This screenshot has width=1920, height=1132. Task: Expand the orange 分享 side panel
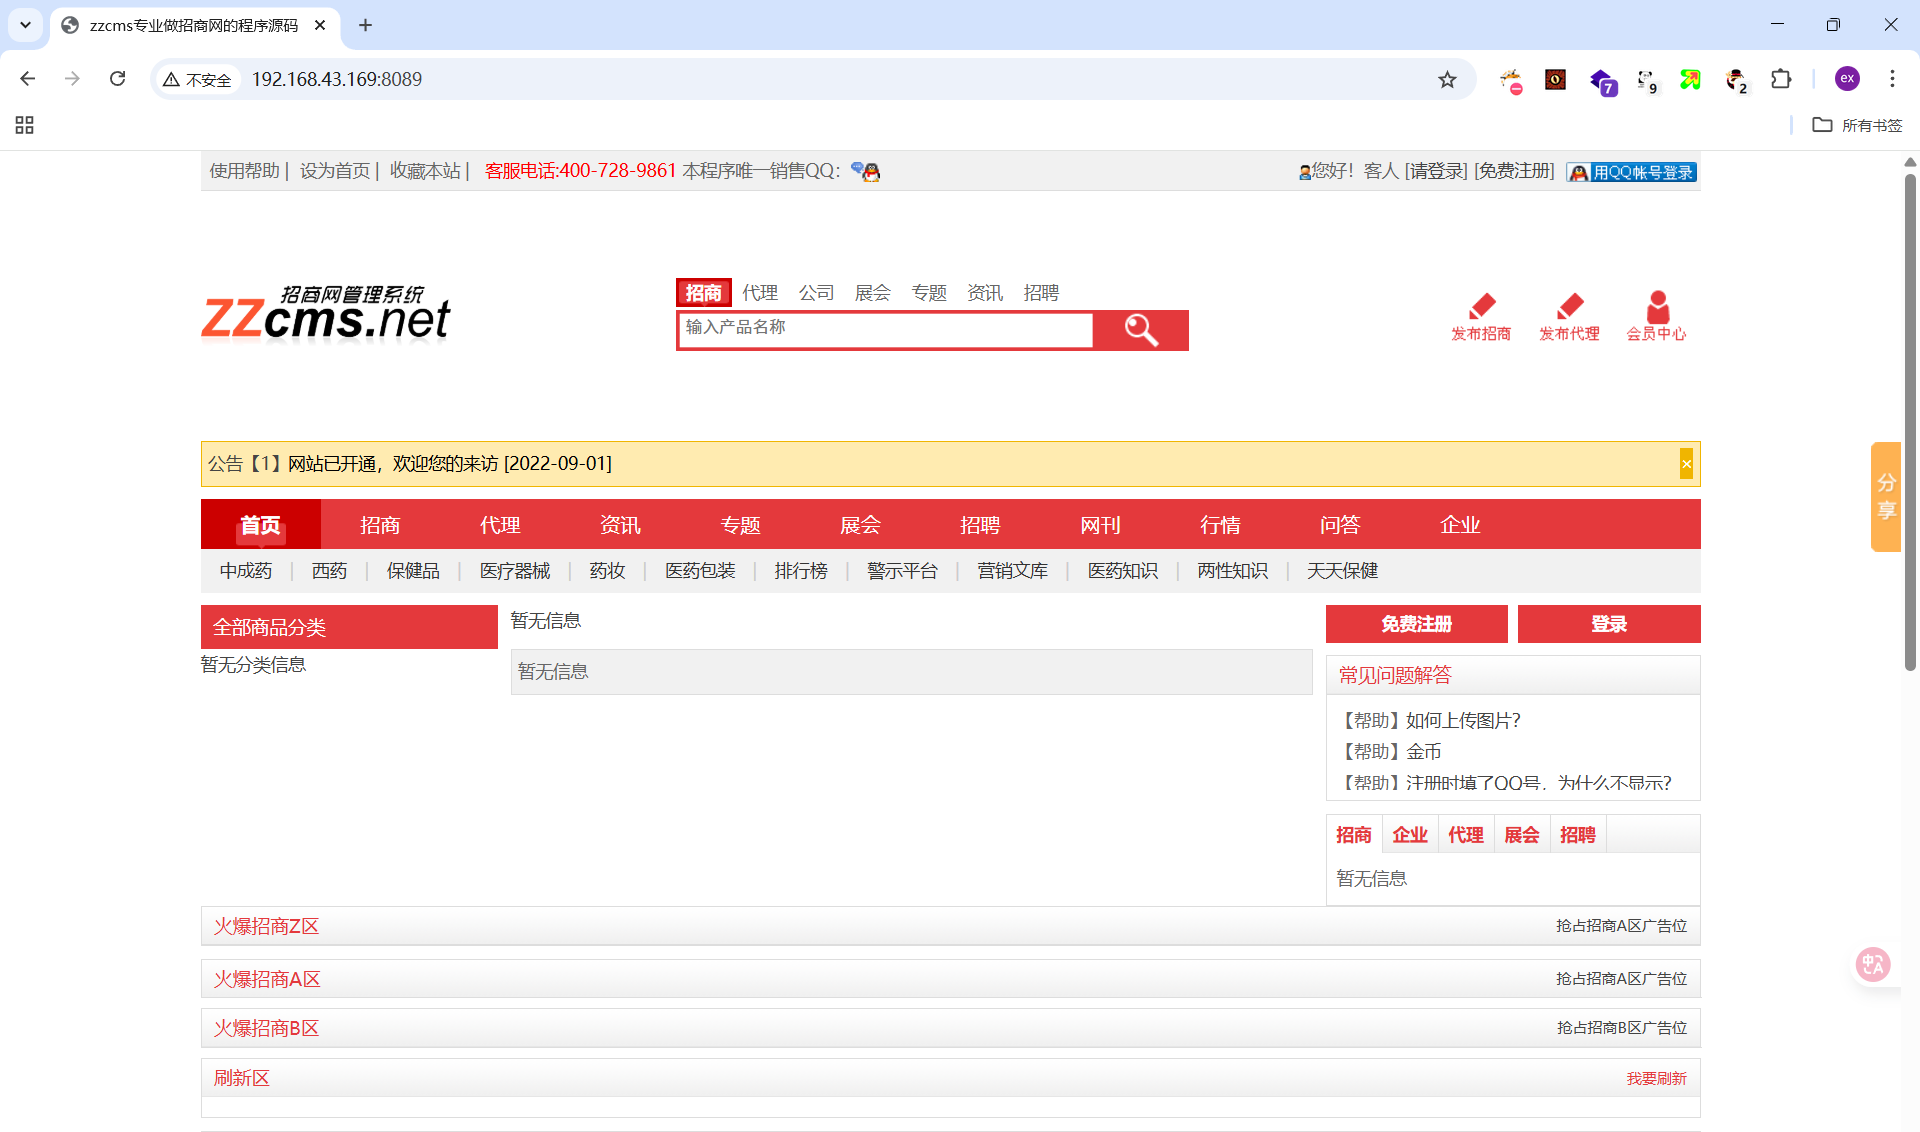coord(1885,497)
